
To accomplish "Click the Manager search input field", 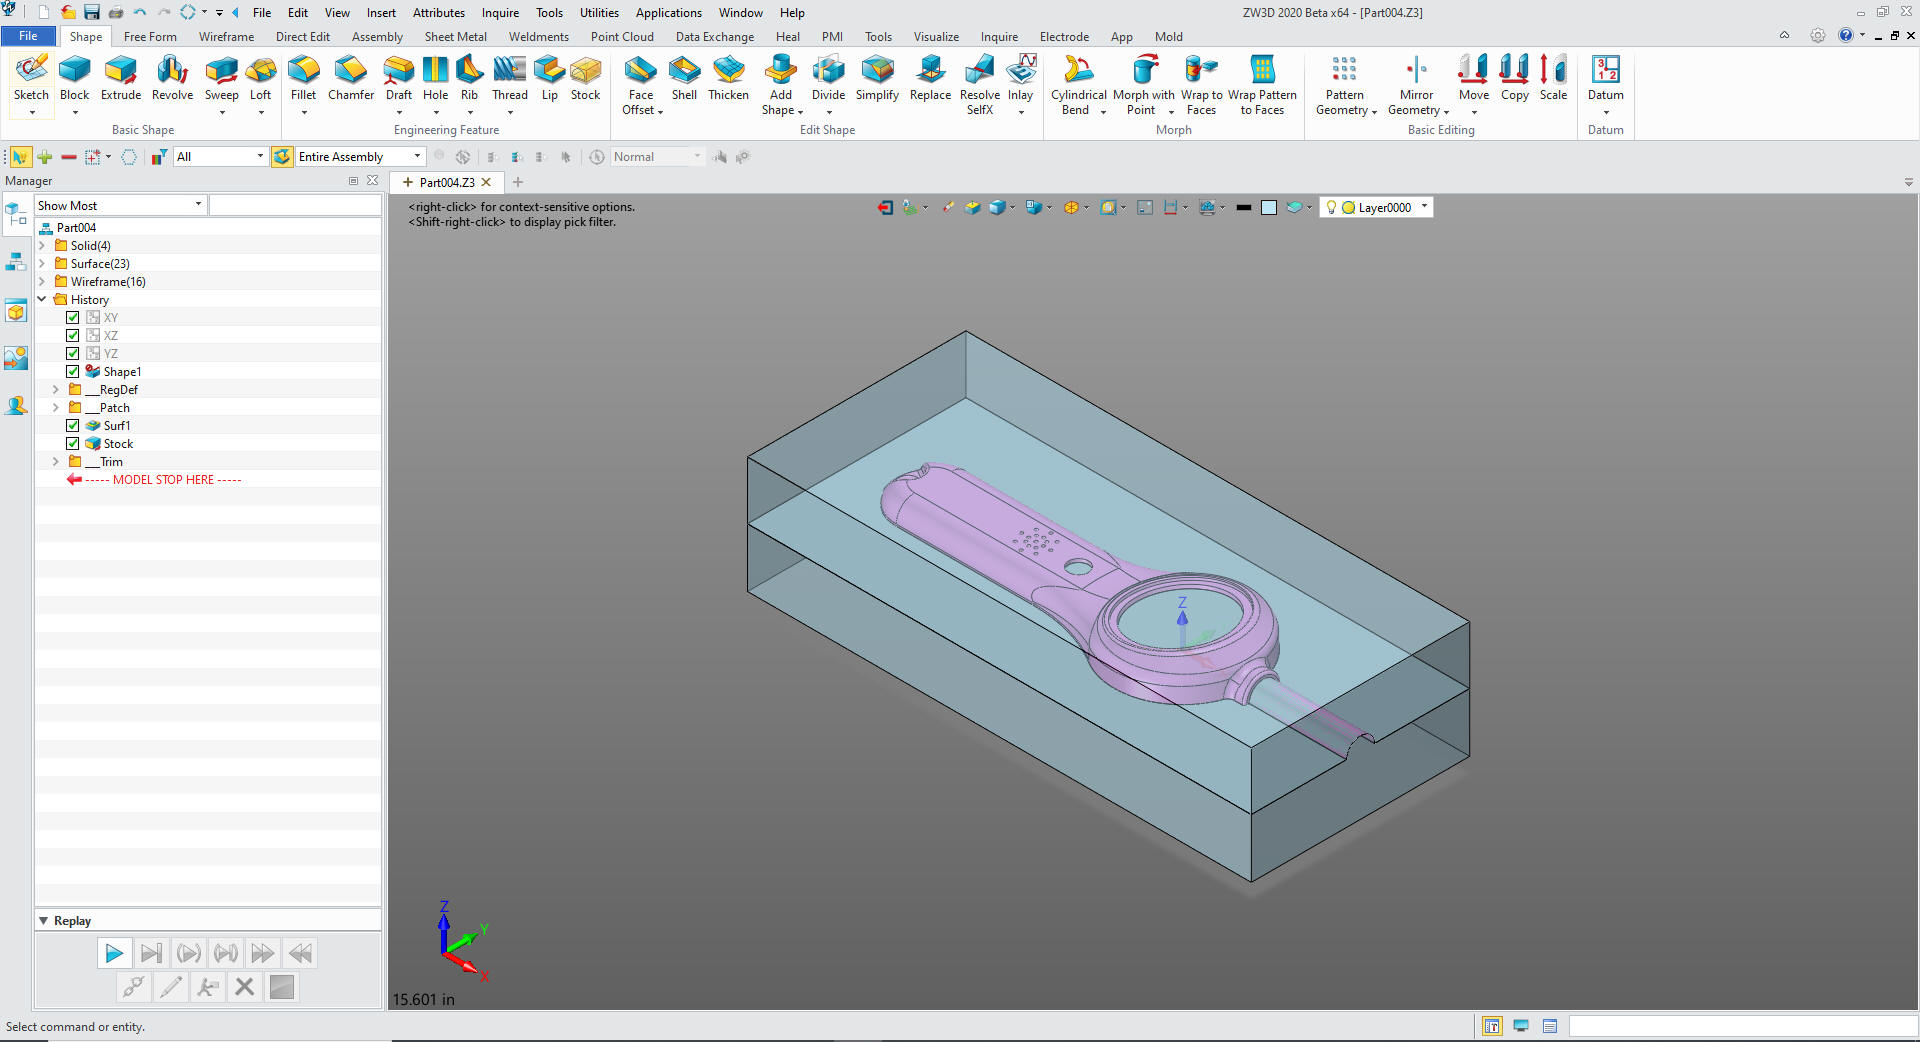I will tap(295, 206).
